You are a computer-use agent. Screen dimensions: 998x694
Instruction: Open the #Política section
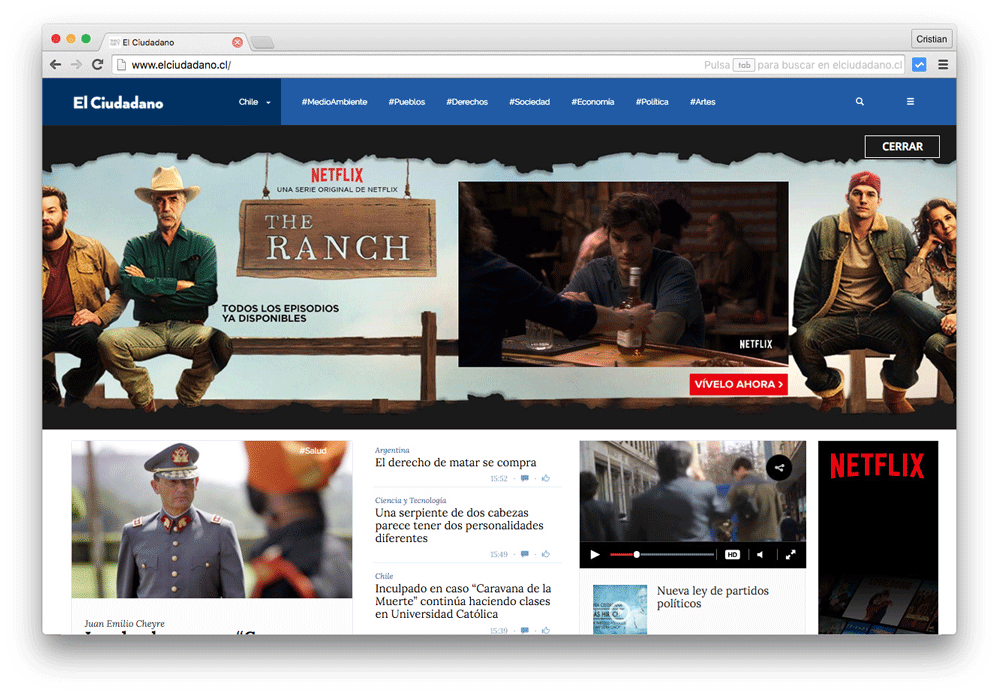tap(652, 102)
